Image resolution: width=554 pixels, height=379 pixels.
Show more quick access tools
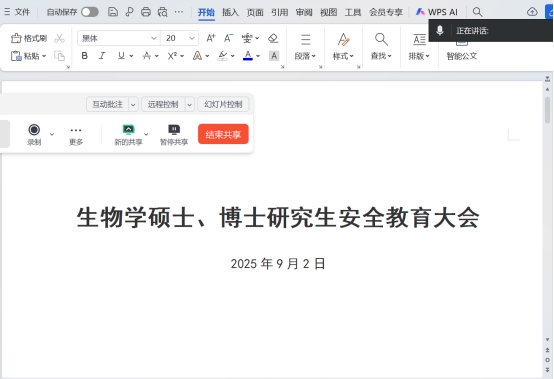179,12
